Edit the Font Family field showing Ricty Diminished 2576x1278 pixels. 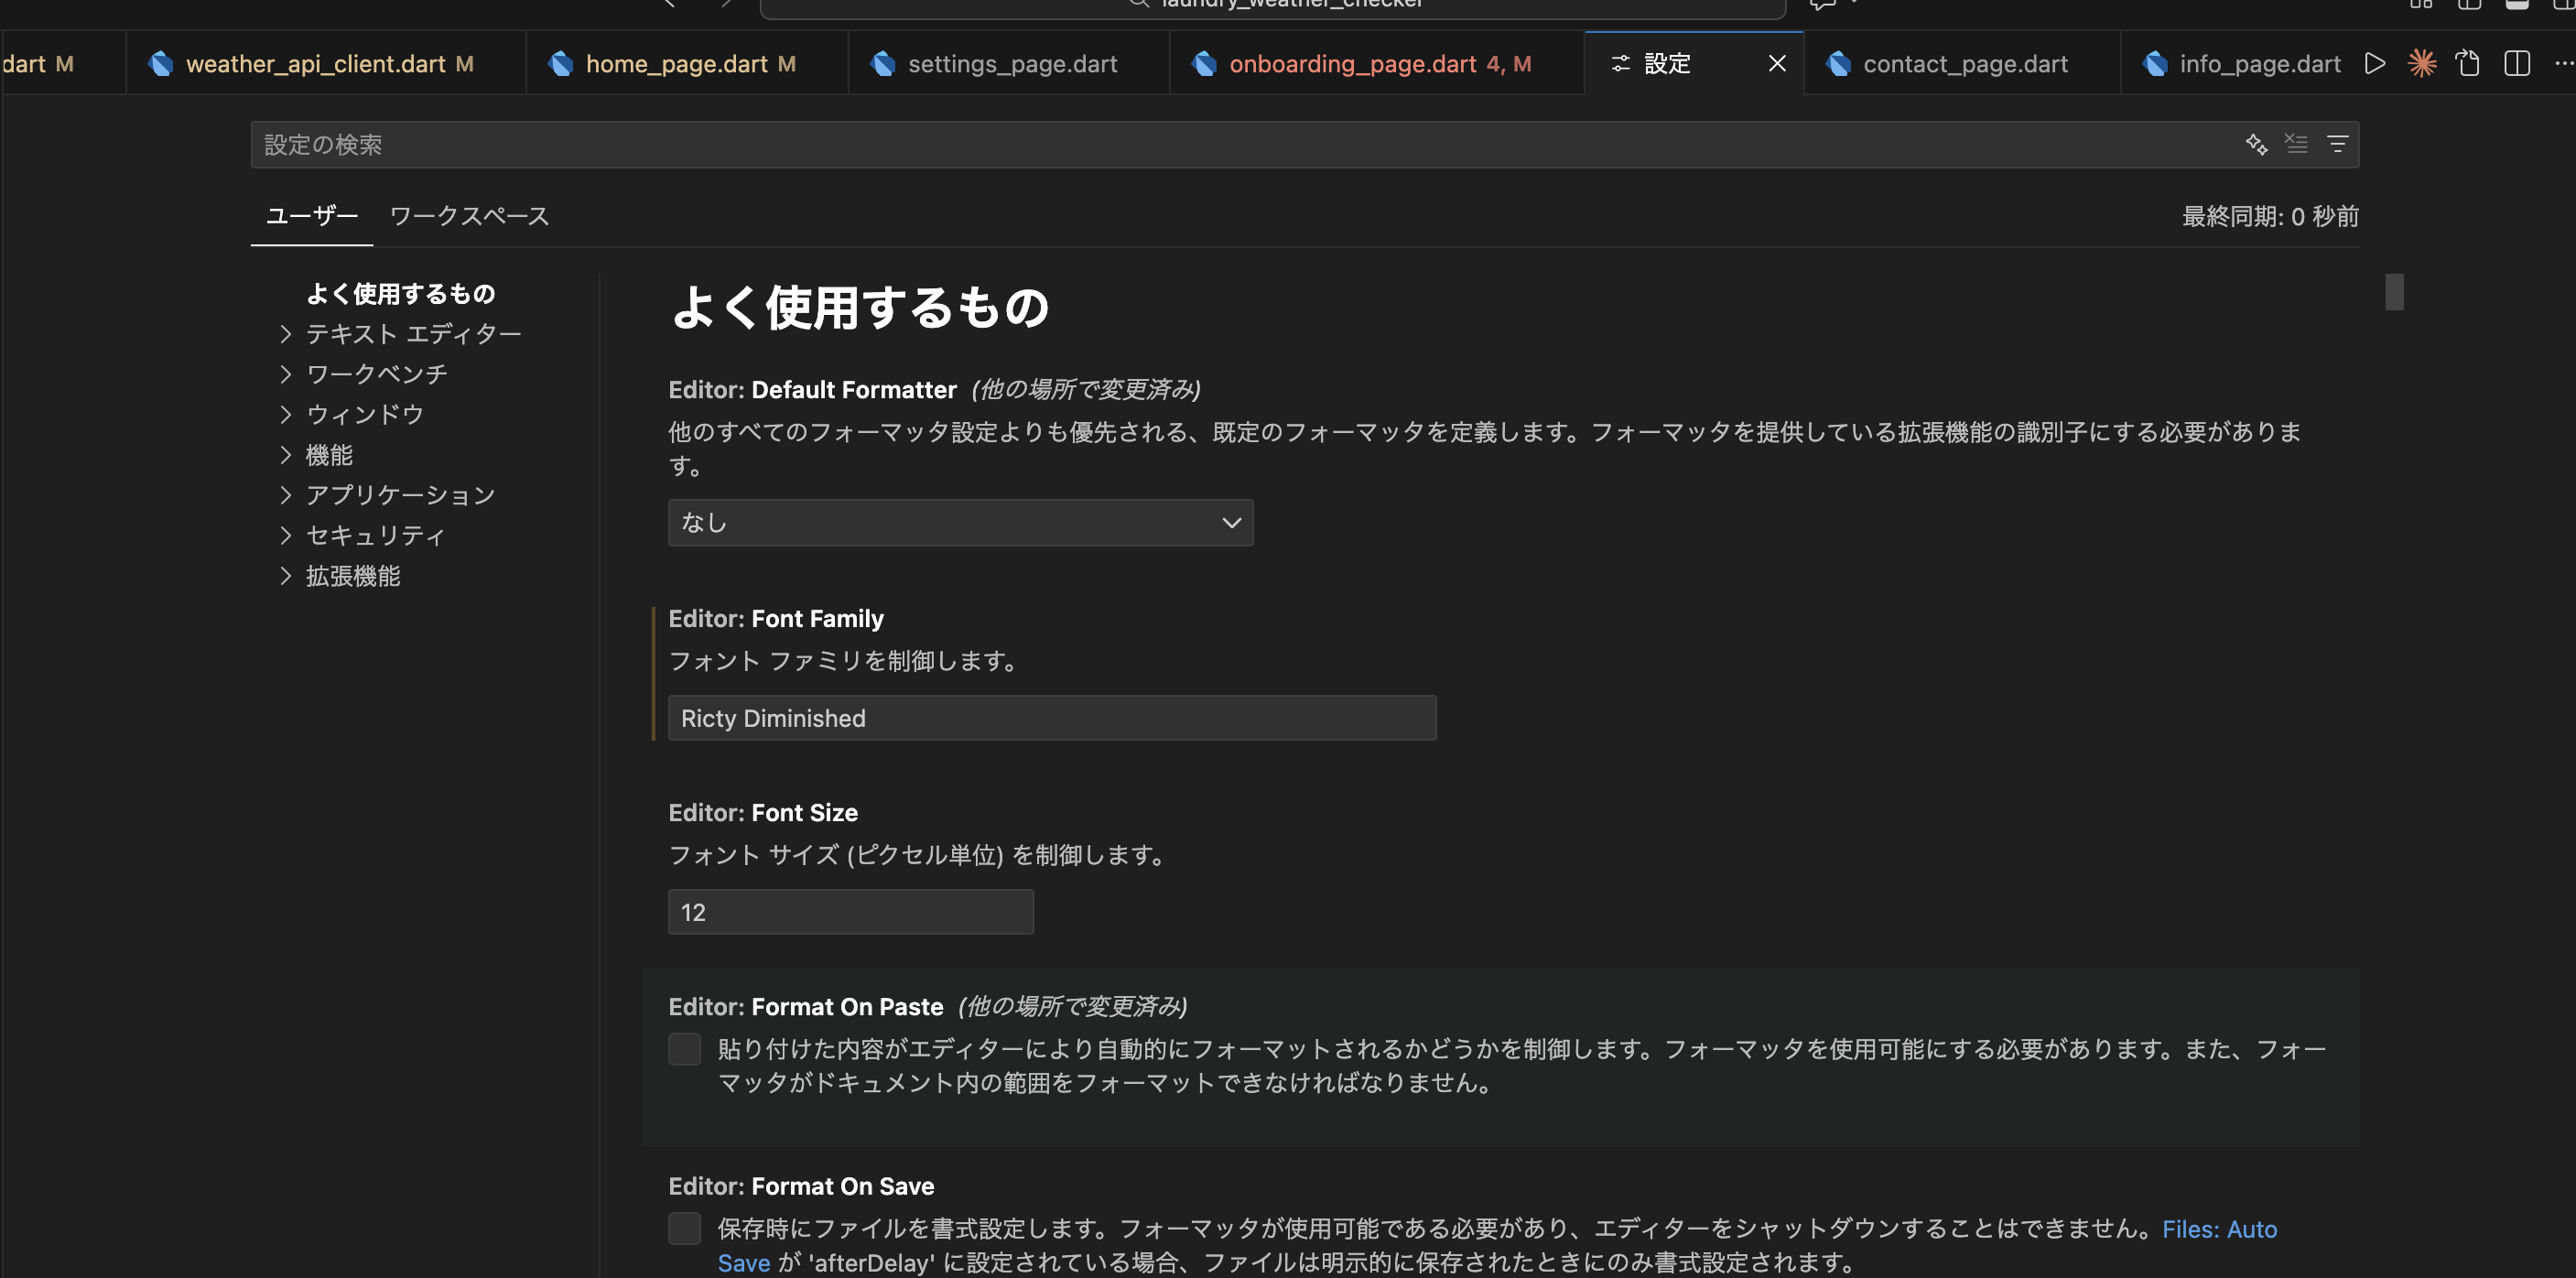click(1051, 718)
